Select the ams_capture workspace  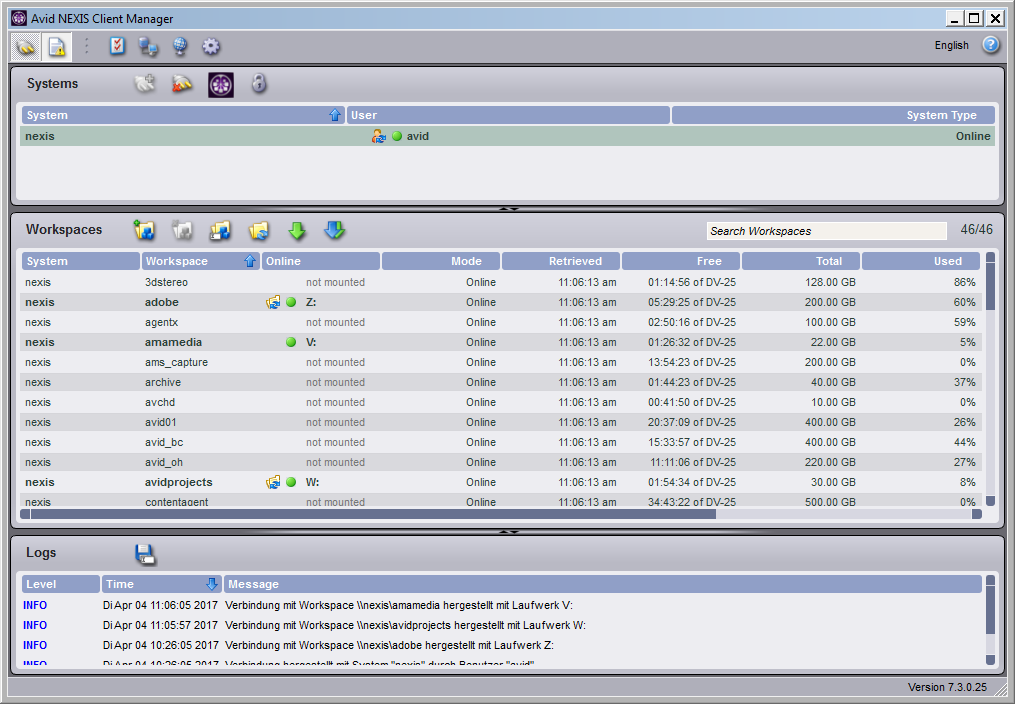pyautogui.click(x=500, y=362)
